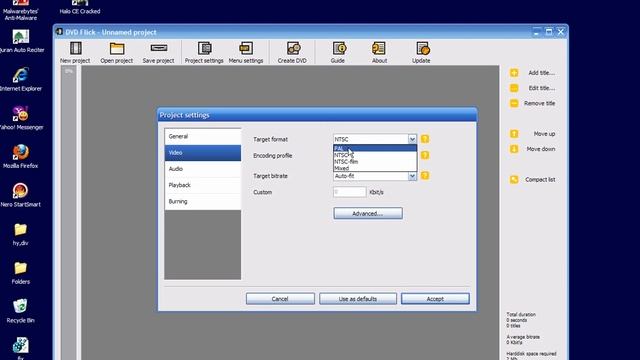The width and height of the screenshot is (640, 360).
Task: Open Nero StartSmart desktop icon
Action: point(20,191)
